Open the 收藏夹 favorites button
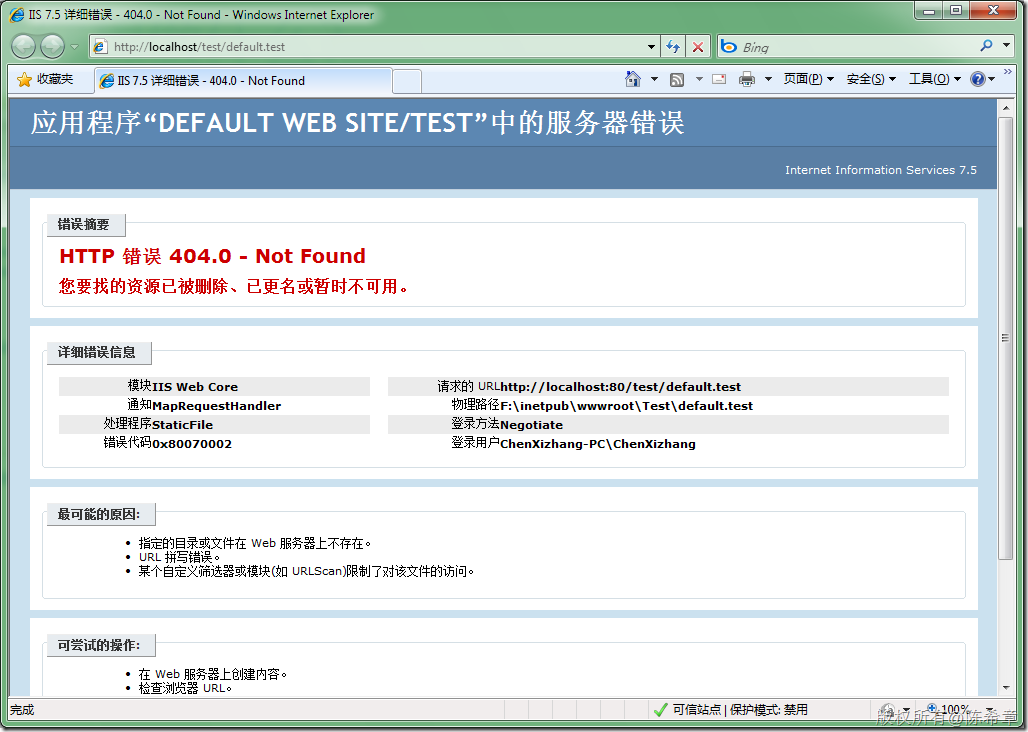This screenshot has height=732, width=1028. 46,79
